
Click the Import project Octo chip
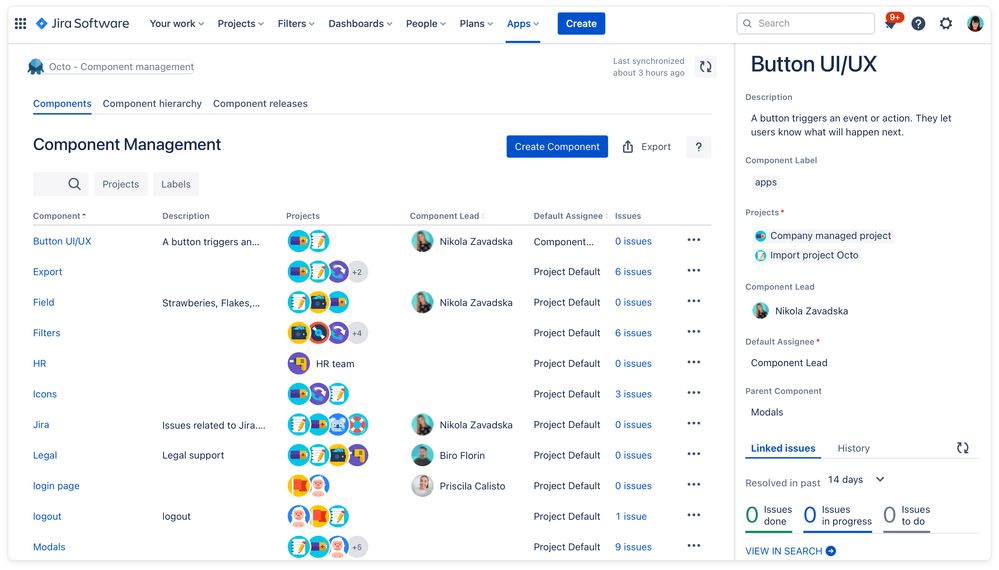click(x=807, y=255)
